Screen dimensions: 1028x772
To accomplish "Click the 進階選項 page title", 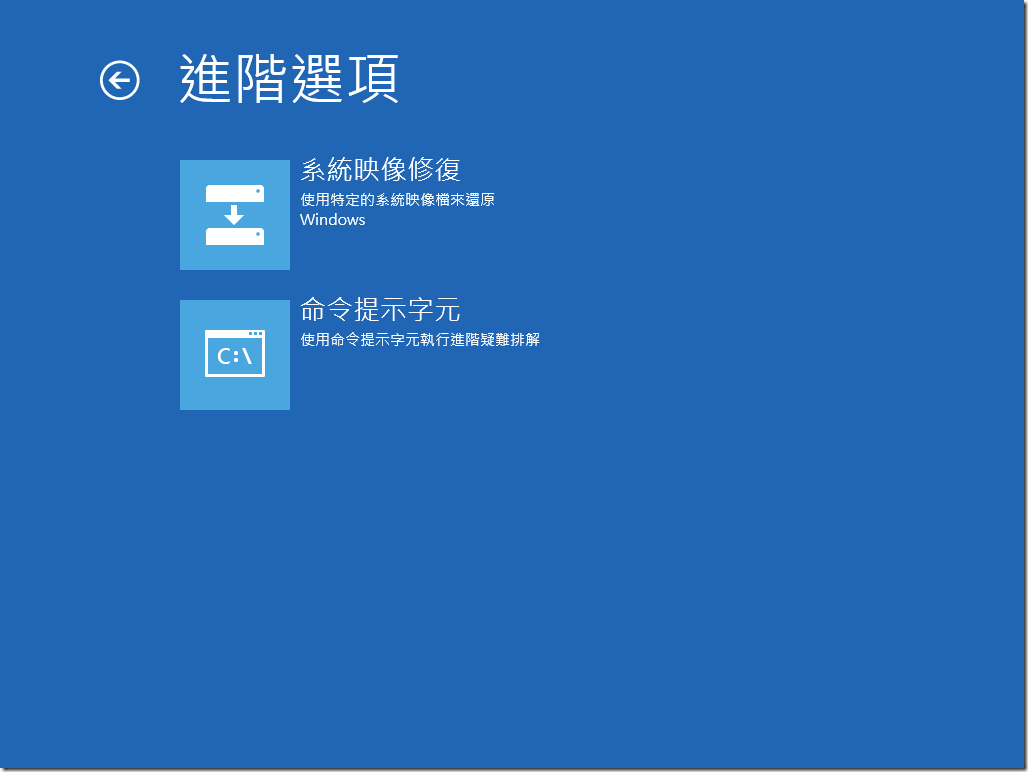I will (x=289, y=79).
